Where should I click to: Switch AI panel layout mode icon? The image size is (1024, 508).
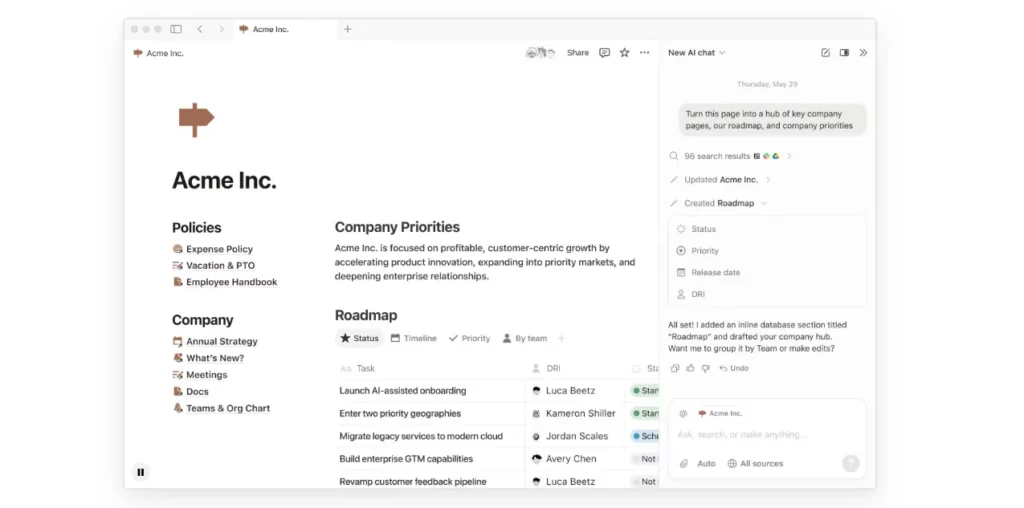coord(844,53)
